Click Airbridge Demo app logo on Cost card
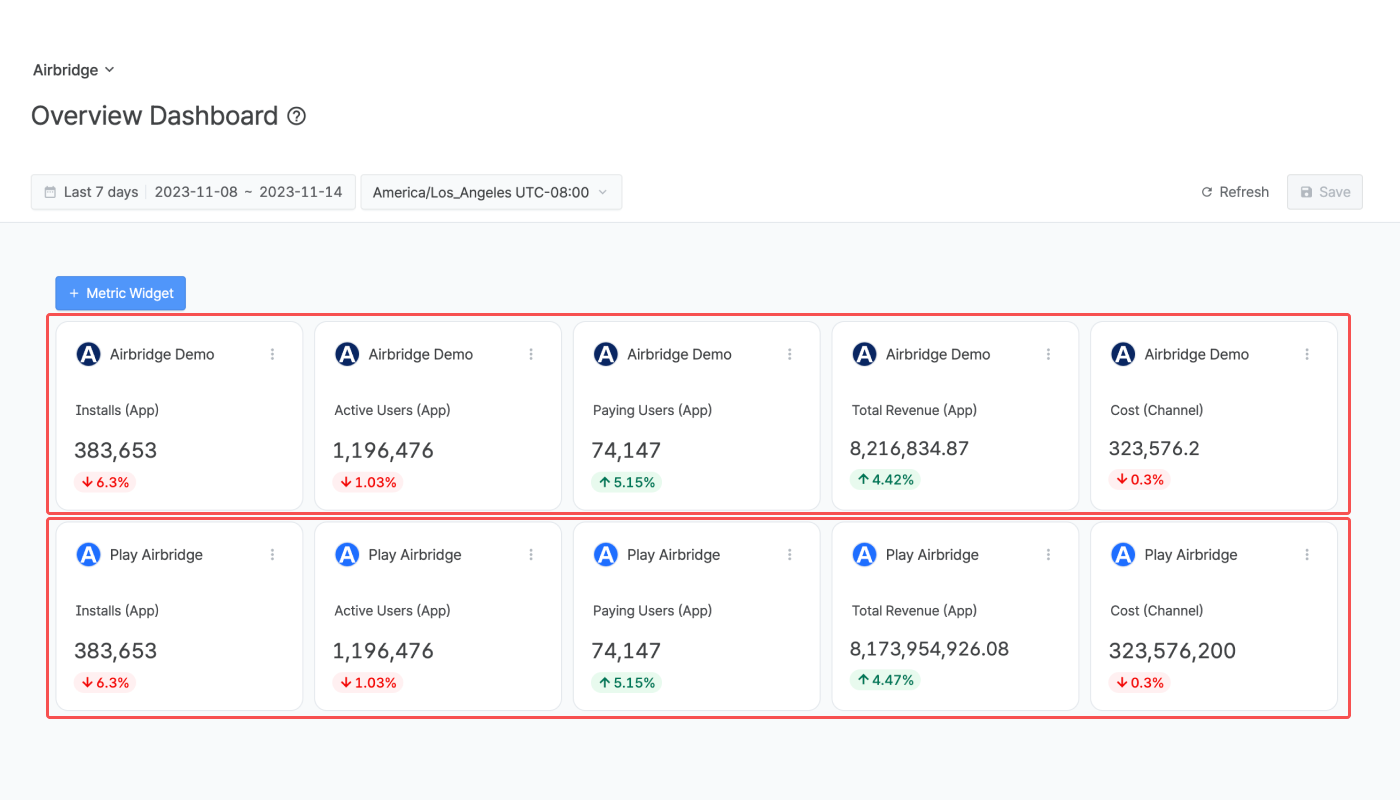Image resolution: width=1400 pixels, height=800 pixels. pyautogui.click(x=1123, y=354)
